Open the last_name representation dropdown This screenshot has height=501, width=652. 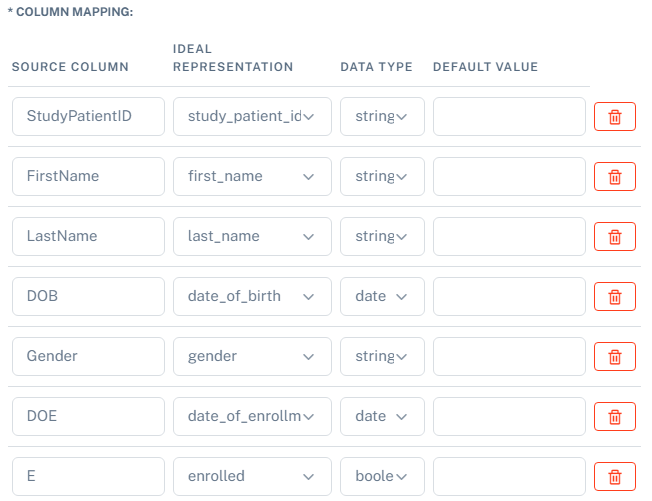tap(252, 237)
